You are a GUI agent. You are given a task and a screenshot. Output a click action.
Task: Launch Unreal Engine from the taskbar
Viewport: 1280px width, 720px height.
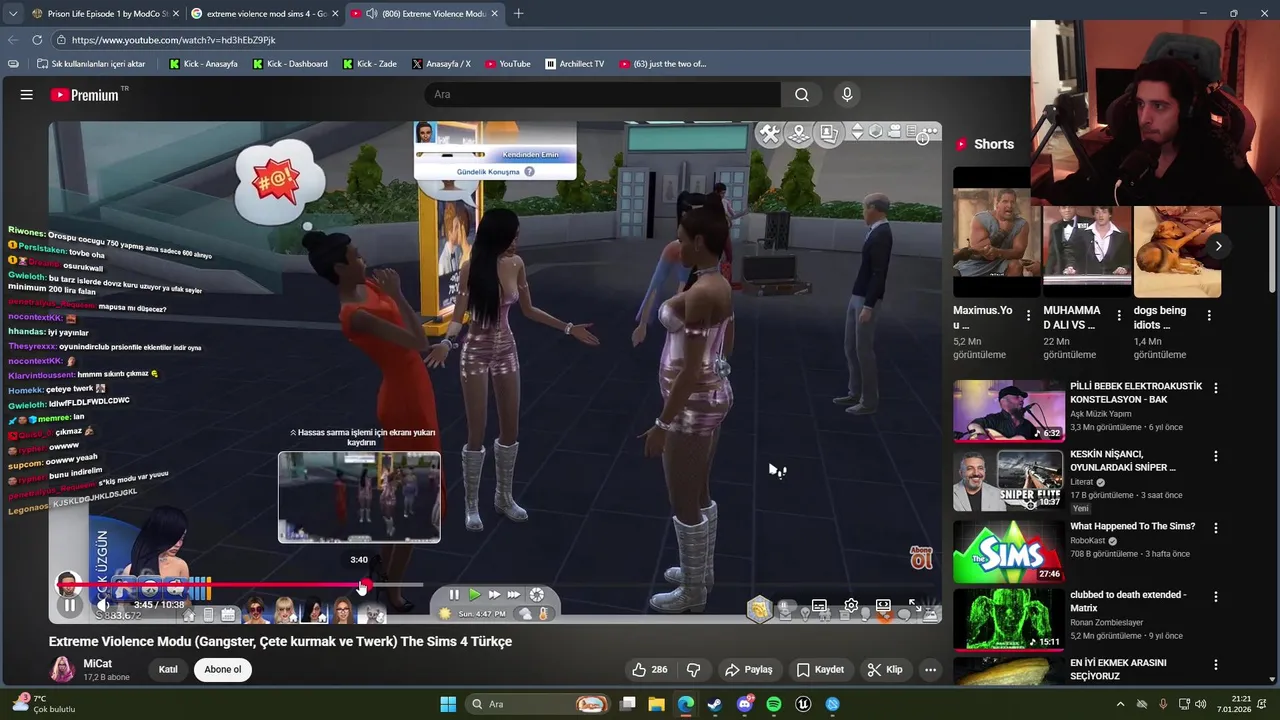pos(803,704)
